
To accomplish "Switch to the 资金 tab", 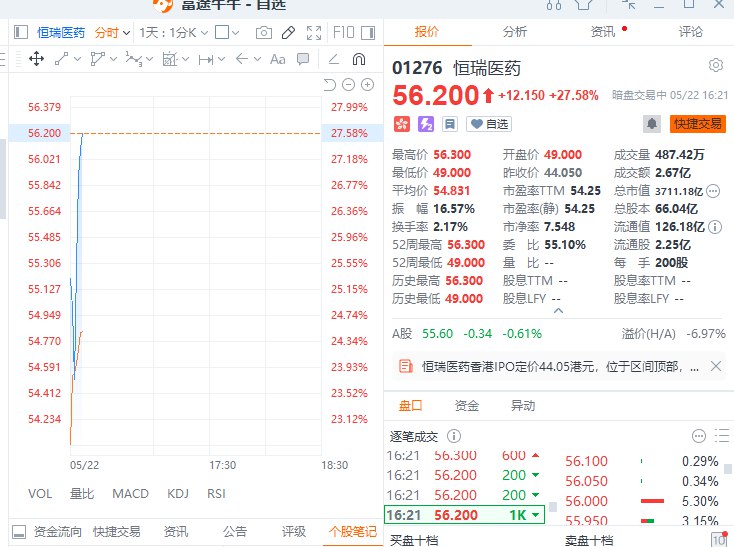I will point(467,406).
